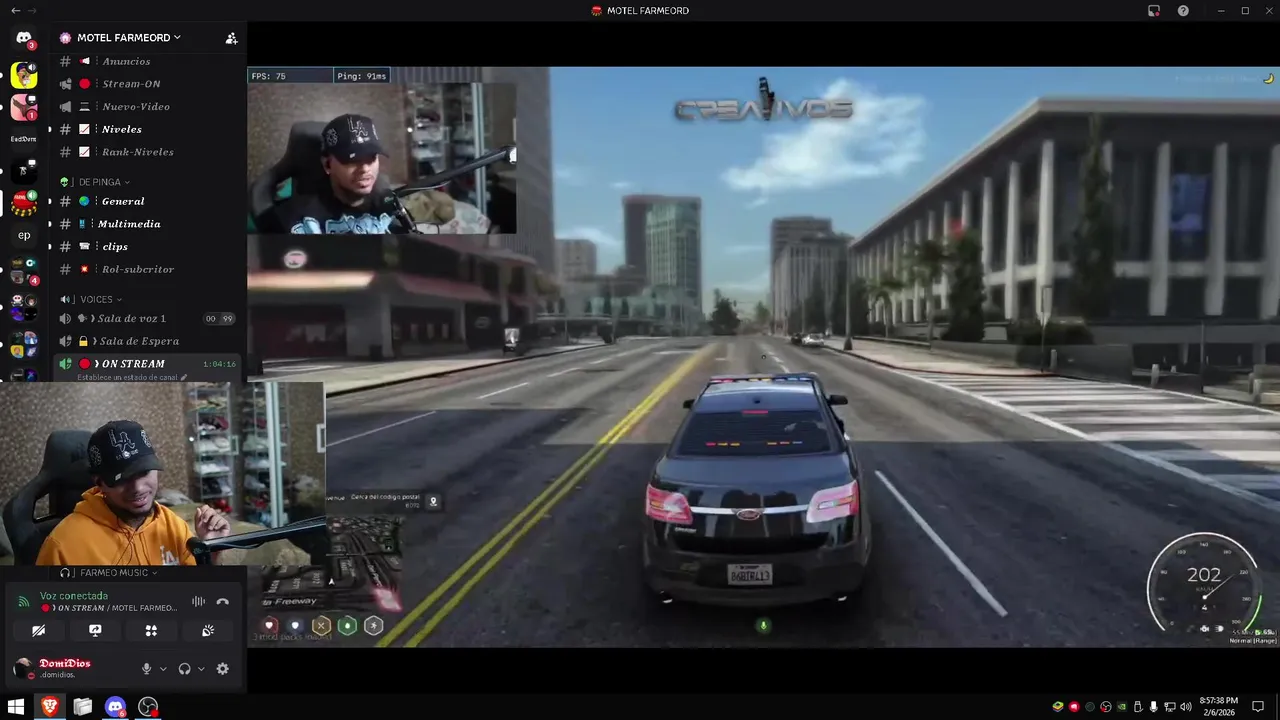Screen dimensions: 1280x720
Task: Click the DomiDios username text
Action: (x=65, y=664)
